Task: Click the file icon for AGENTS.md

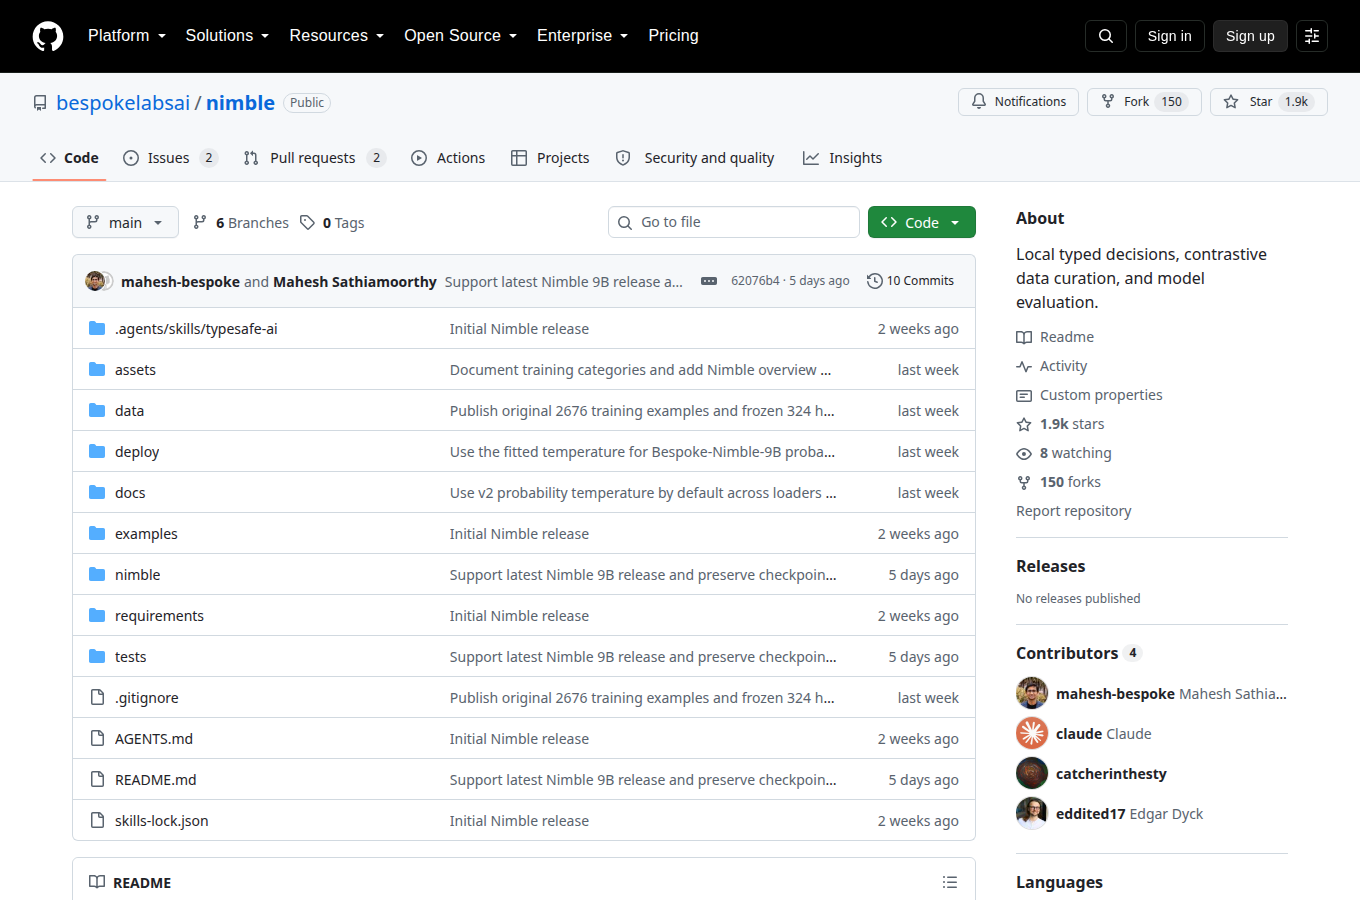Action: [x=97, y=738]
